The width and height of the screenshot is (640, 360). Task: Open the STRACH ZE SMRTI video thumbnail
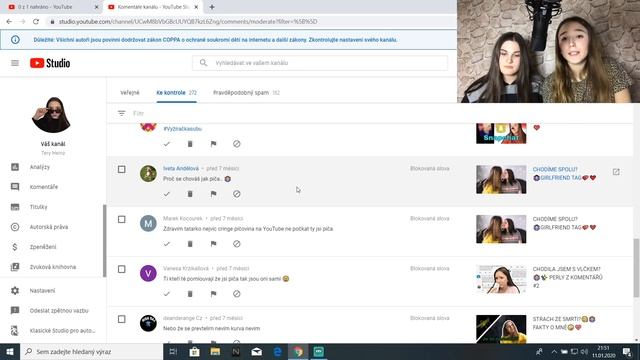point(501,329)
